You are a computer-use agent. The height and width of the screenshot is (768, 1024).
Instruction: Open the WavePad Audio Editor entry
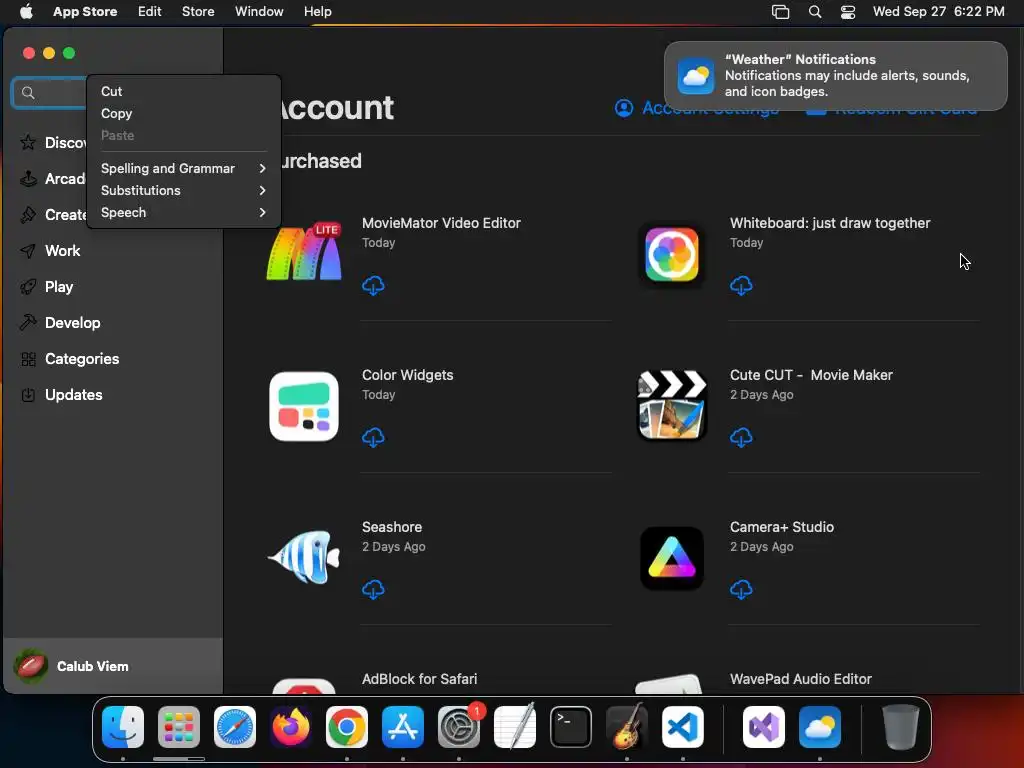pos(801,679)
